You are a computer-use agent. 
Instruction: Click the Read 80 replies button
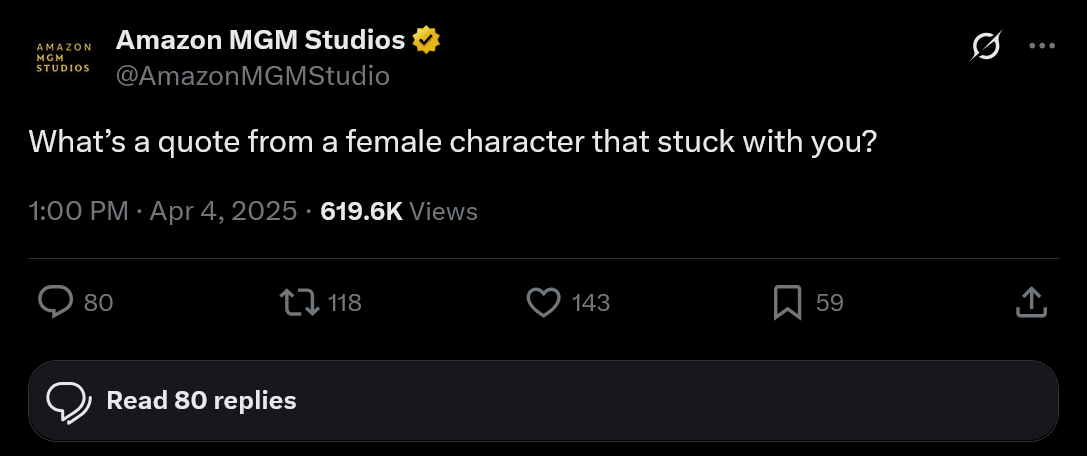[x=543, y=401]
